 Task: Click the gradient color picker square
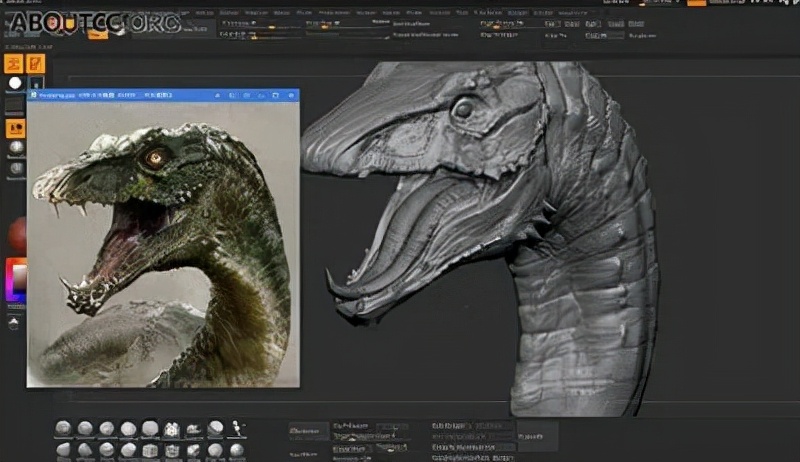click(x=17, y=281)
